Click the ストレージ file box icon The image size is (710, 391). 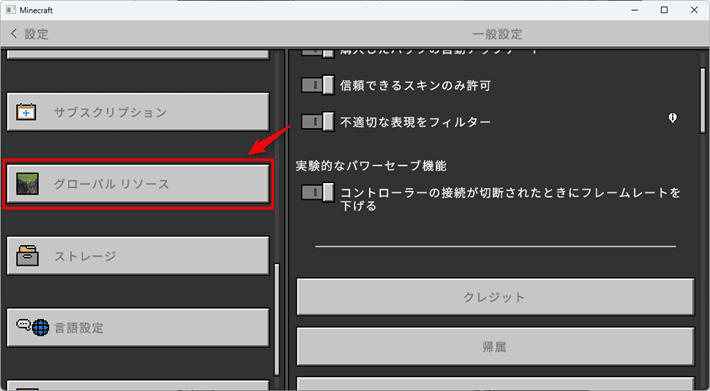pyautogui.click(x=27, y=256)
